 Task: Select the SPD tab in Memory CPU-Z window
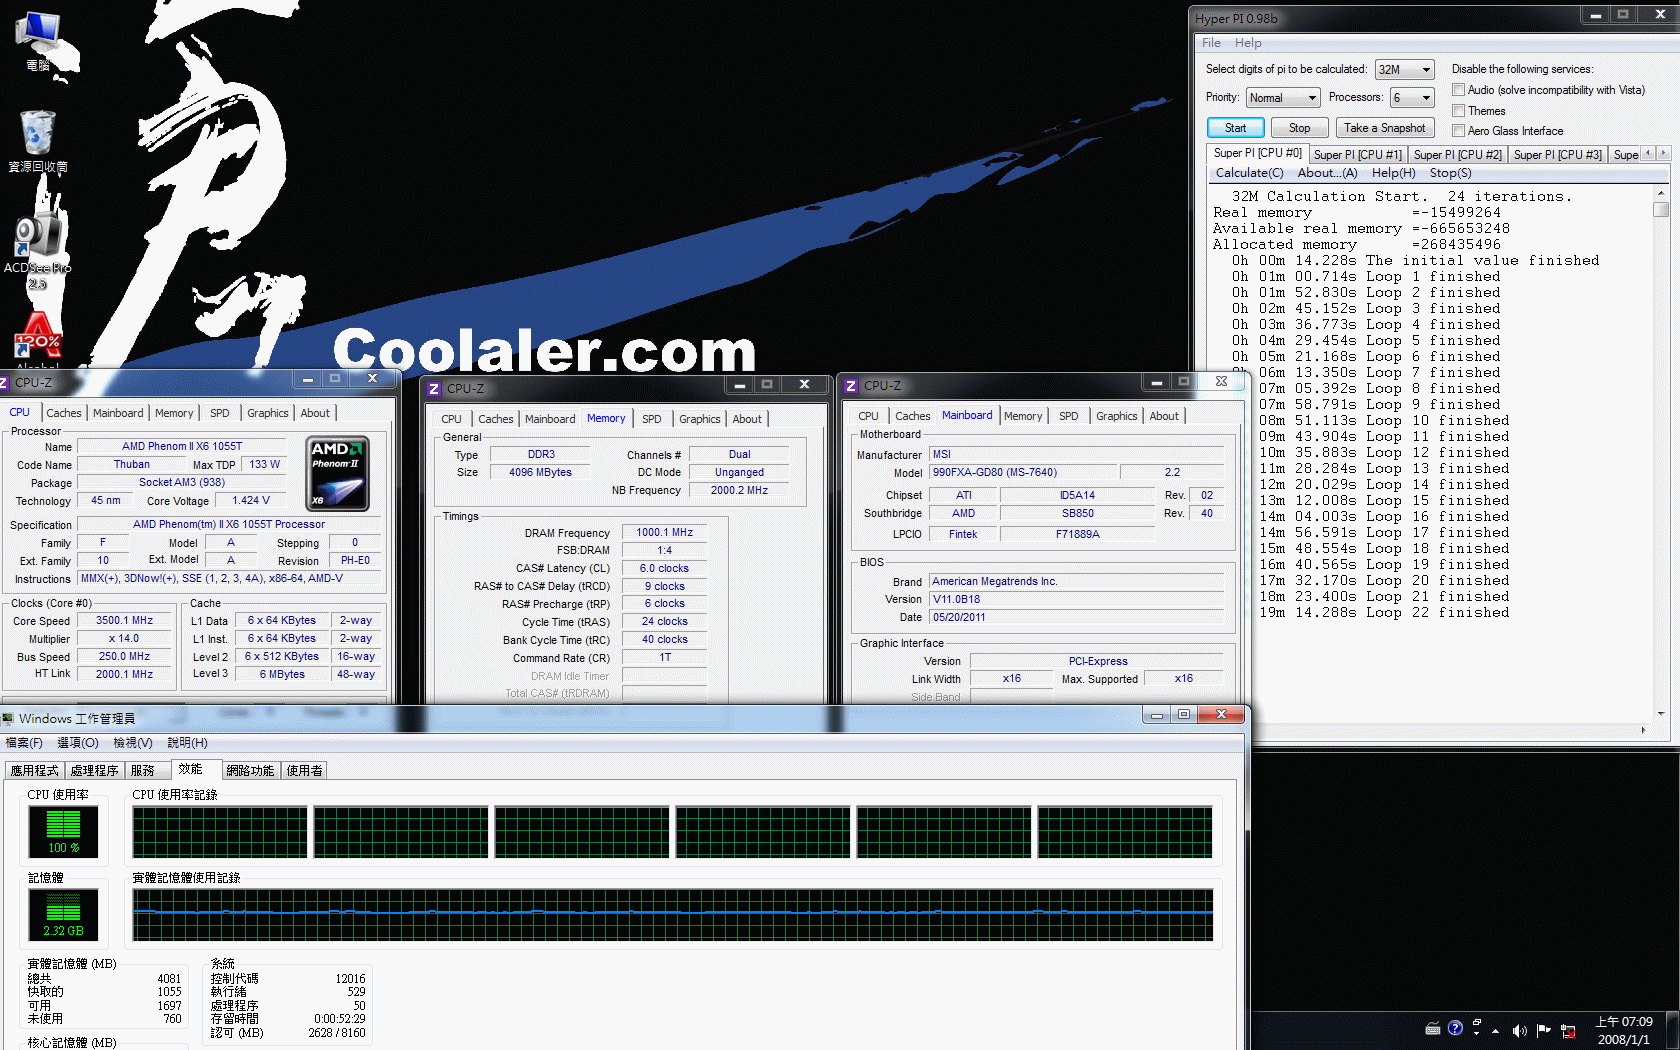[x=651, y=419]
